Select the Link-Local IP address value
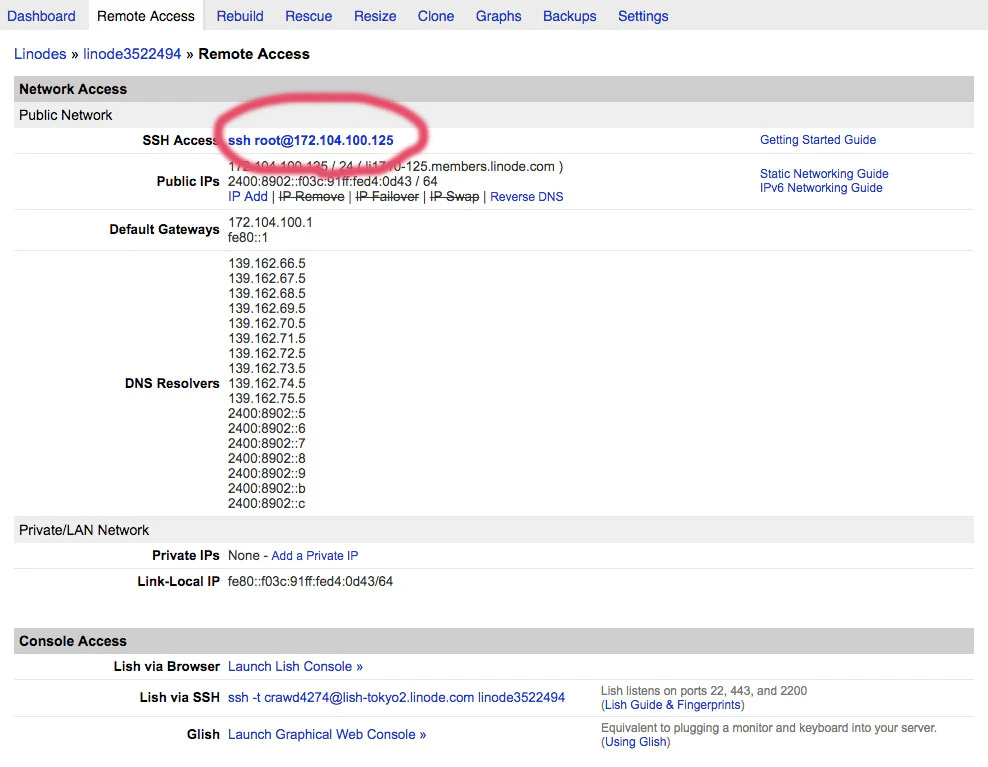The height and width of the screenshot is (767, 988). click(x=310, y=581)
